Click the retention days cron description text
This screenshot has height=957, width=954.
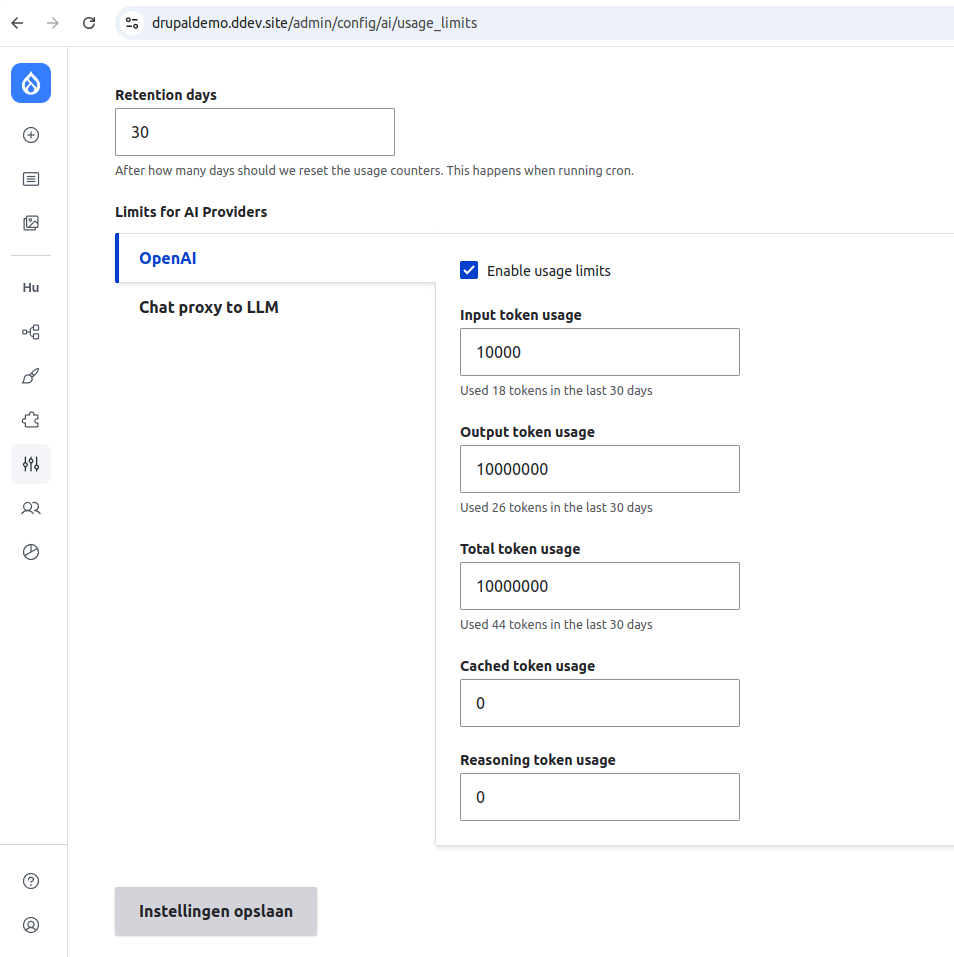[x=374, y=170]
